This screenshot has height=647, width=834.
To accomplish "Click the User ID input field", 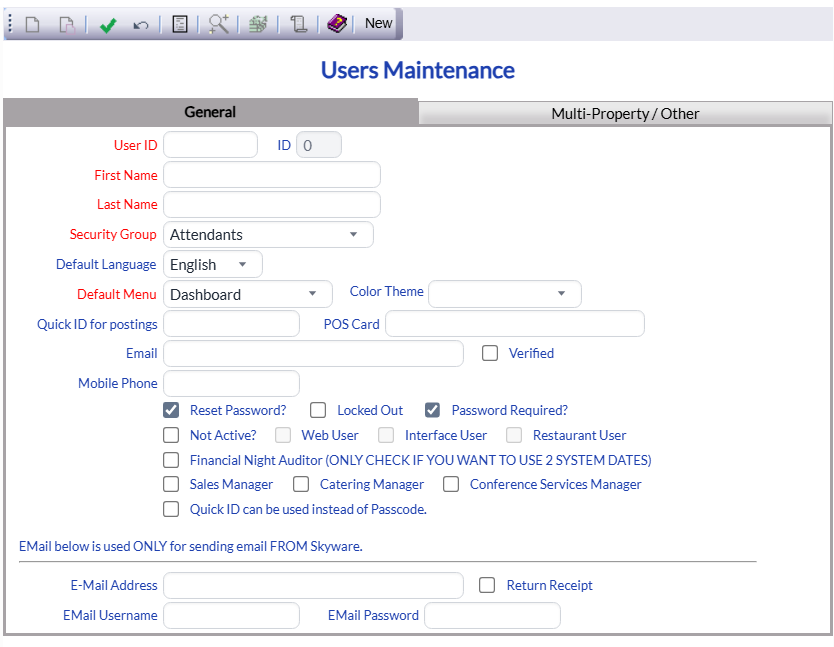I will (x=210, y=145).
